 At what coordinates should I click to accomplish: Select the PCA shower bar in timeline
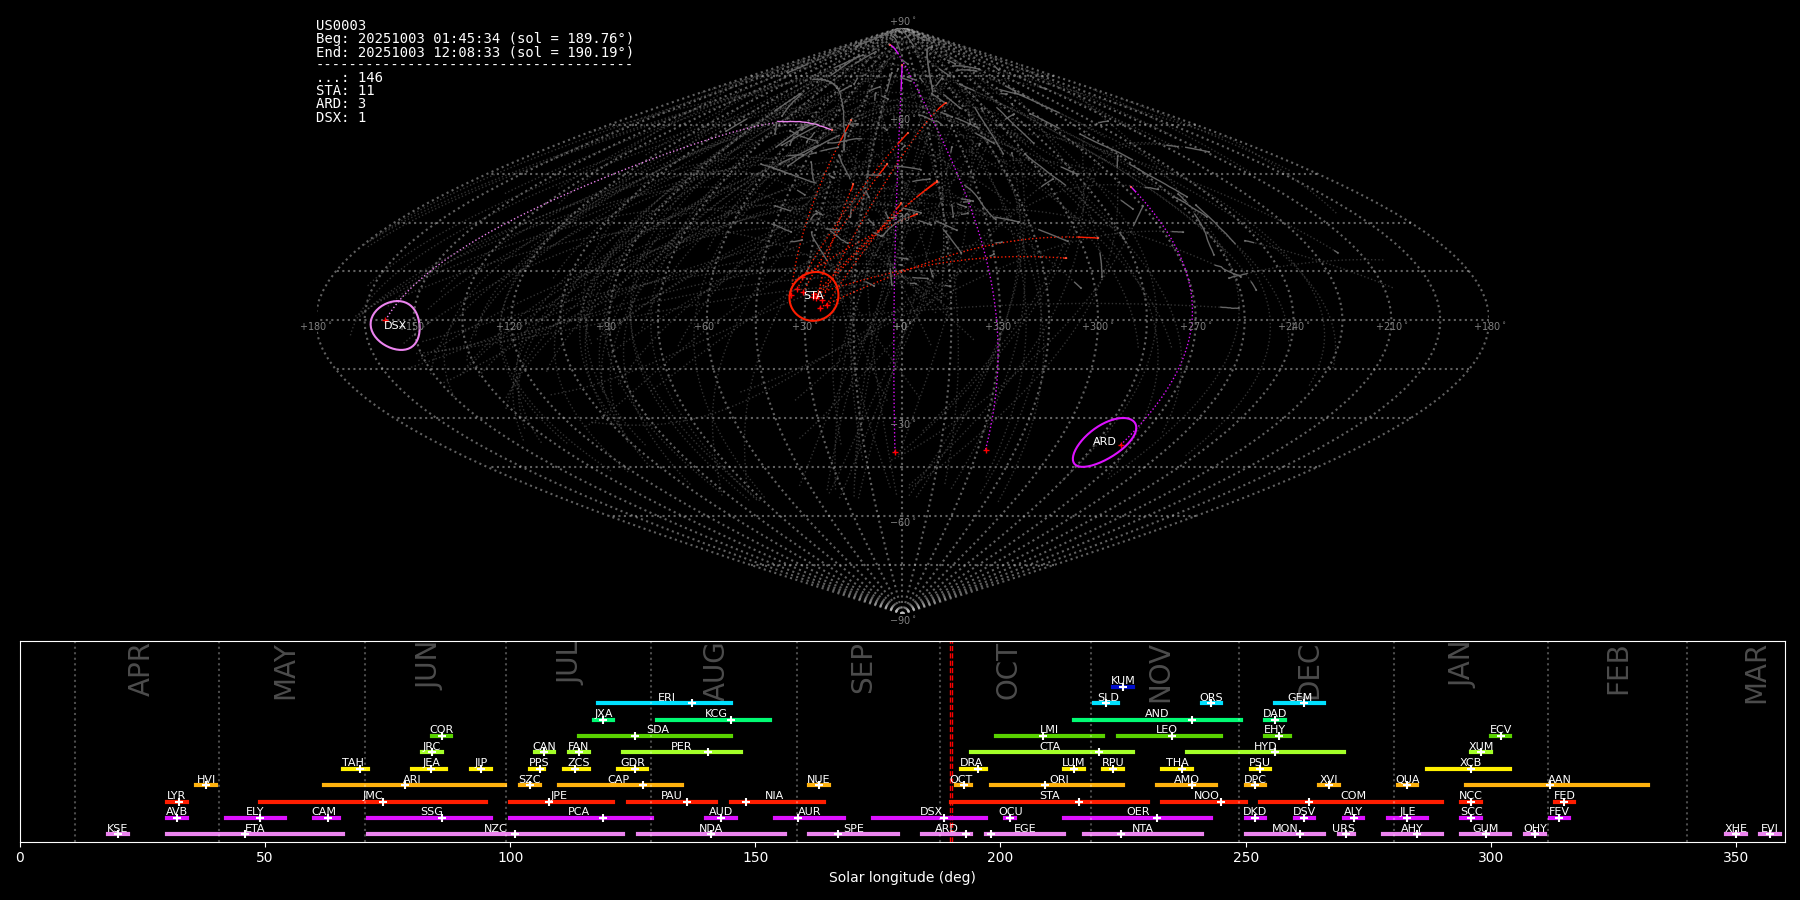pyautogui.click(x=580, y=818)
